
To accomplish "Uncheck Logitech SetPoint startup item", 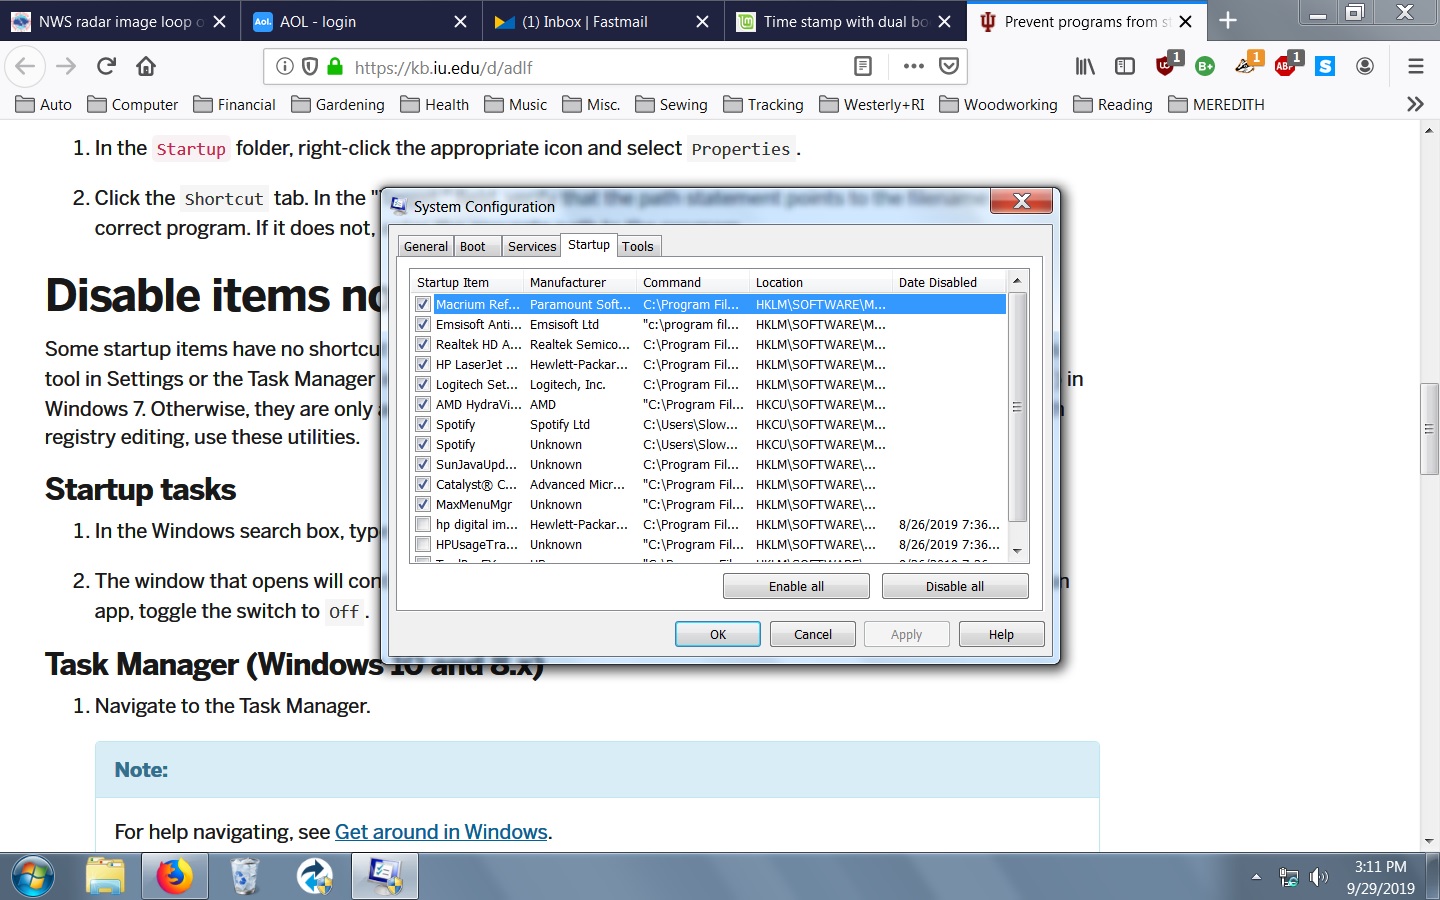I will pyautogui.click(x=423, y=384).
